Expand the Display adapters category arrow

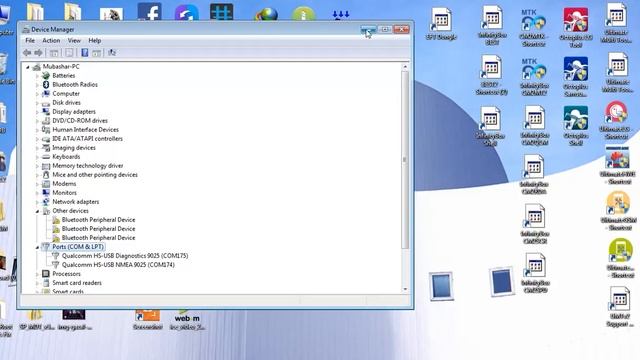37,112
